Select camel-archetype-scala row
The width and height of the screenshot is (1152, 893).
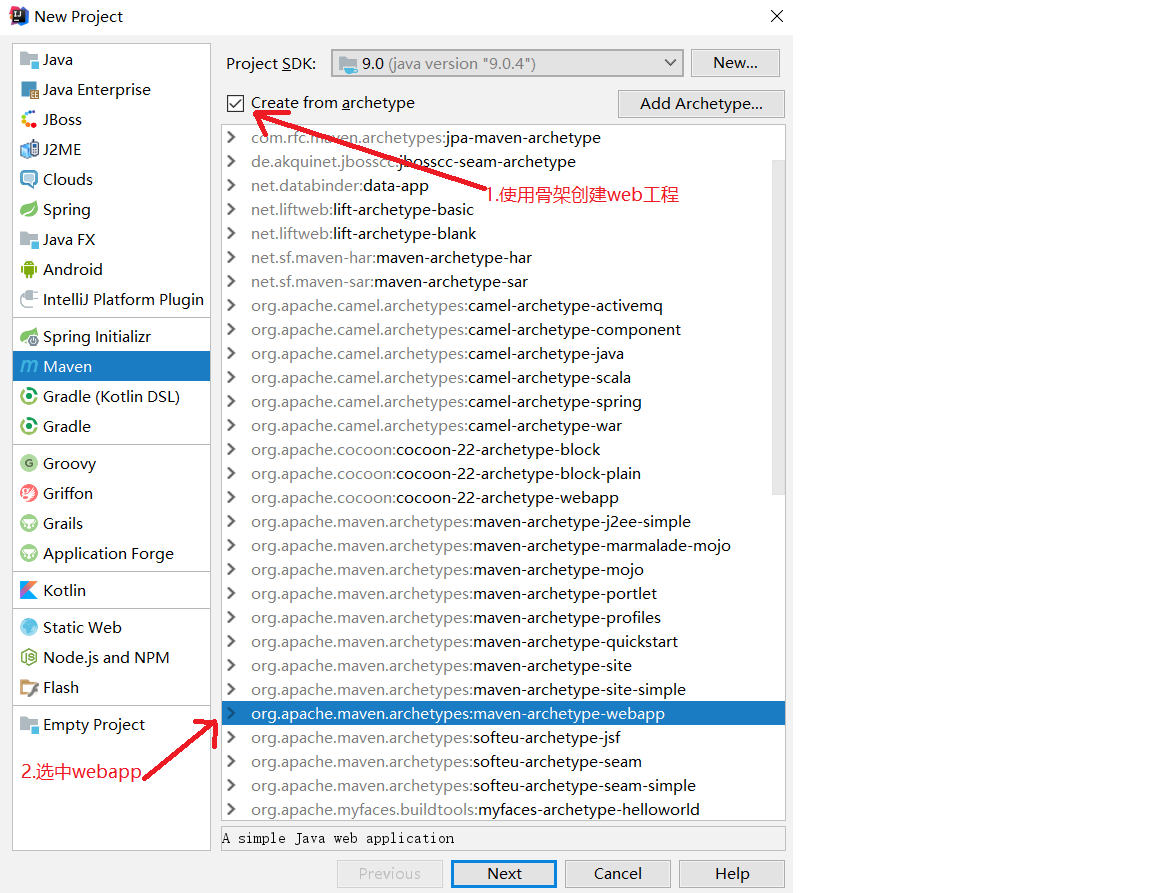(503, 377)
